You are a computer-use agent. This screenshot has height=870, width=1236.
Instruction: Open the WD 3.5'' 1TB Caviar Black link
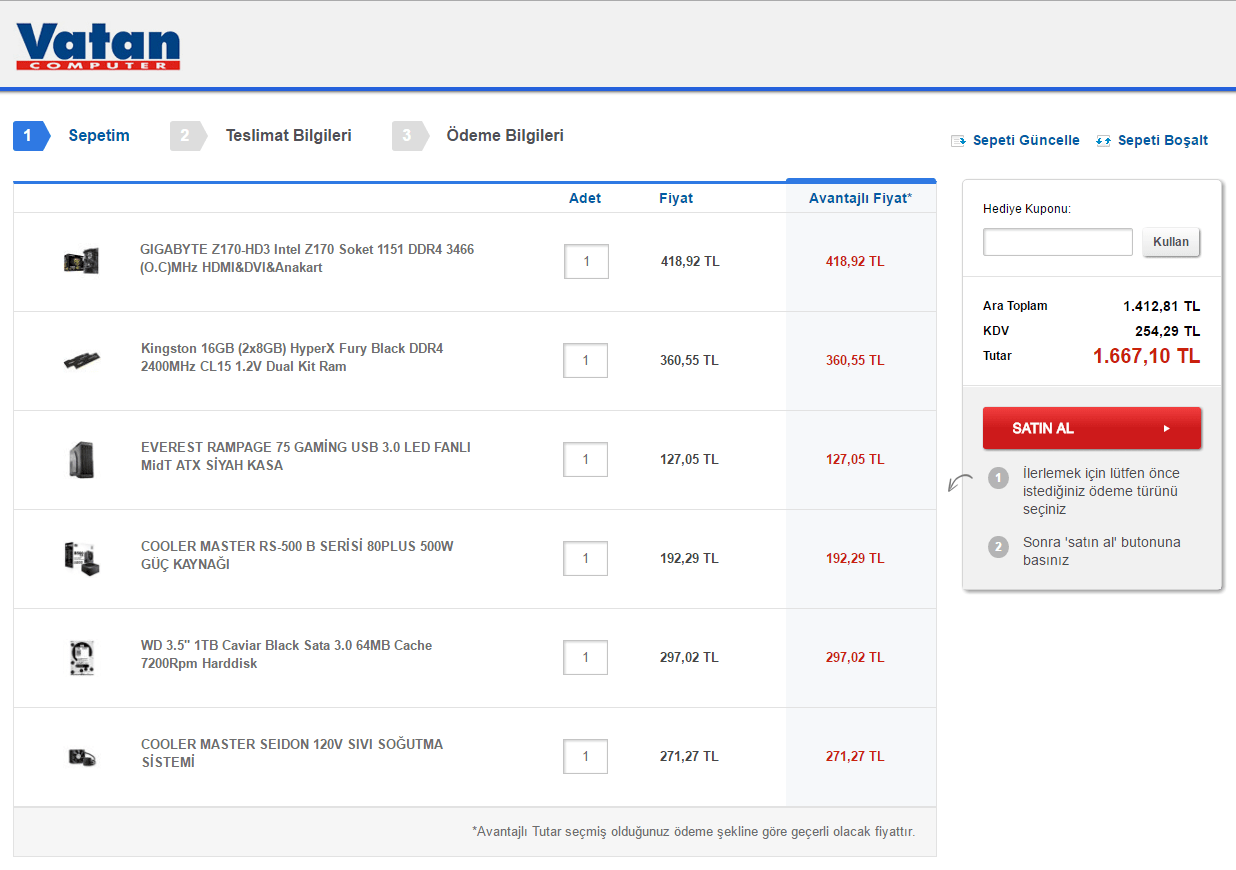pyautogui.click(x=287, y=655)
